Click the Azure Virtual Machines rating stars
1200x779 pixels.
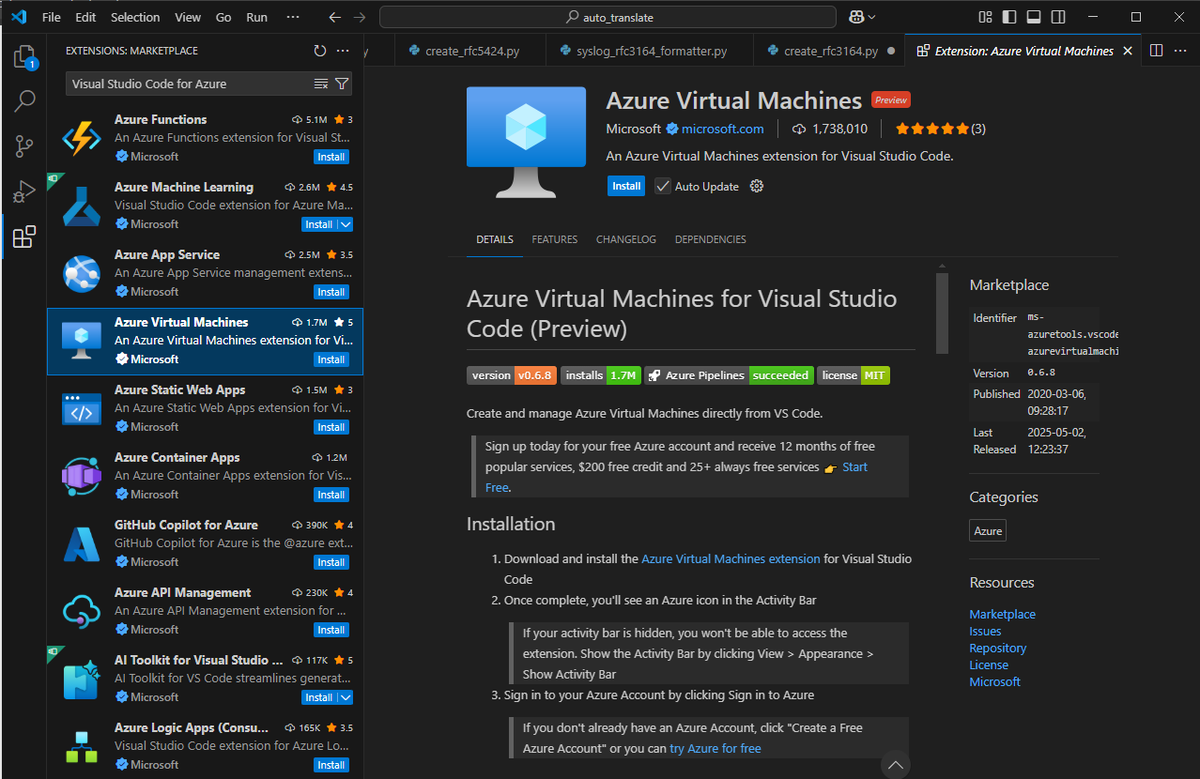(932, 129)
